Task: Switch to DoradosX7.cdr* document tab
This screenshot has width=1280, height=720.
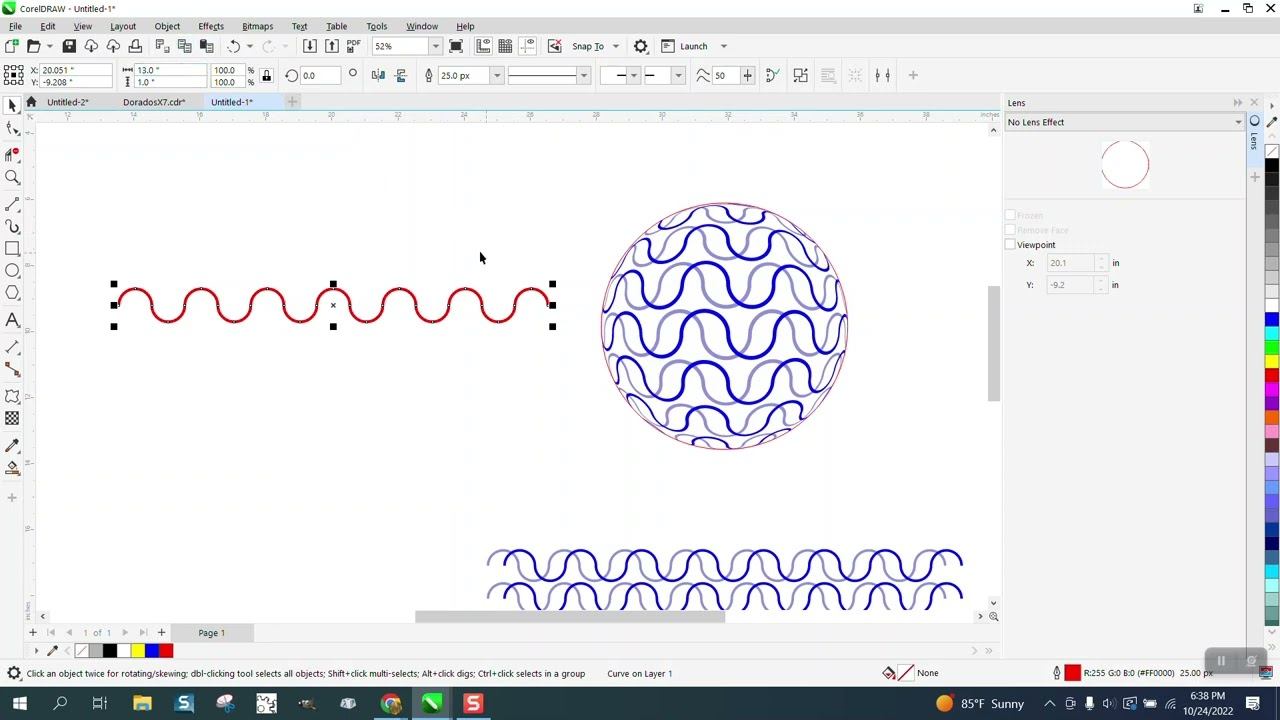Action: click(x=154, y=102)
